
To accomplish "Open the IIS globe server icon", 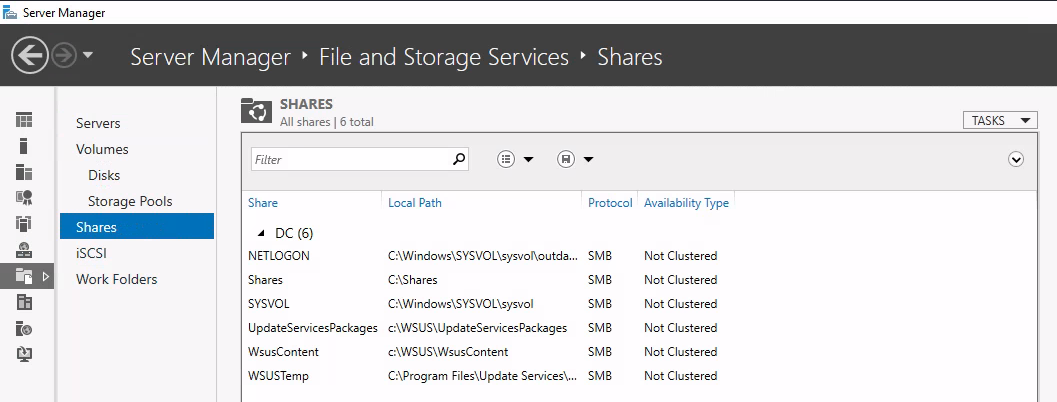I will [x=24, y=328].
